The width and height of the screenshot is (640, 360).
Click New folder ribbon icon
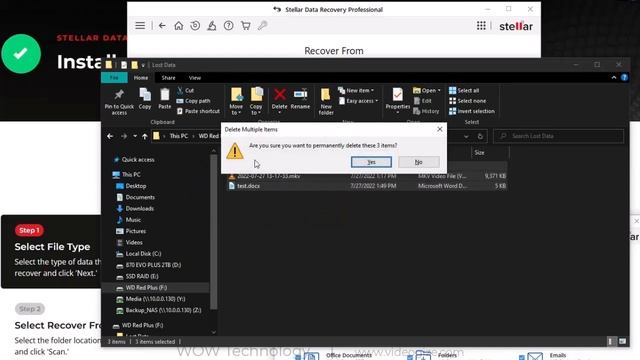click(326, 102)
